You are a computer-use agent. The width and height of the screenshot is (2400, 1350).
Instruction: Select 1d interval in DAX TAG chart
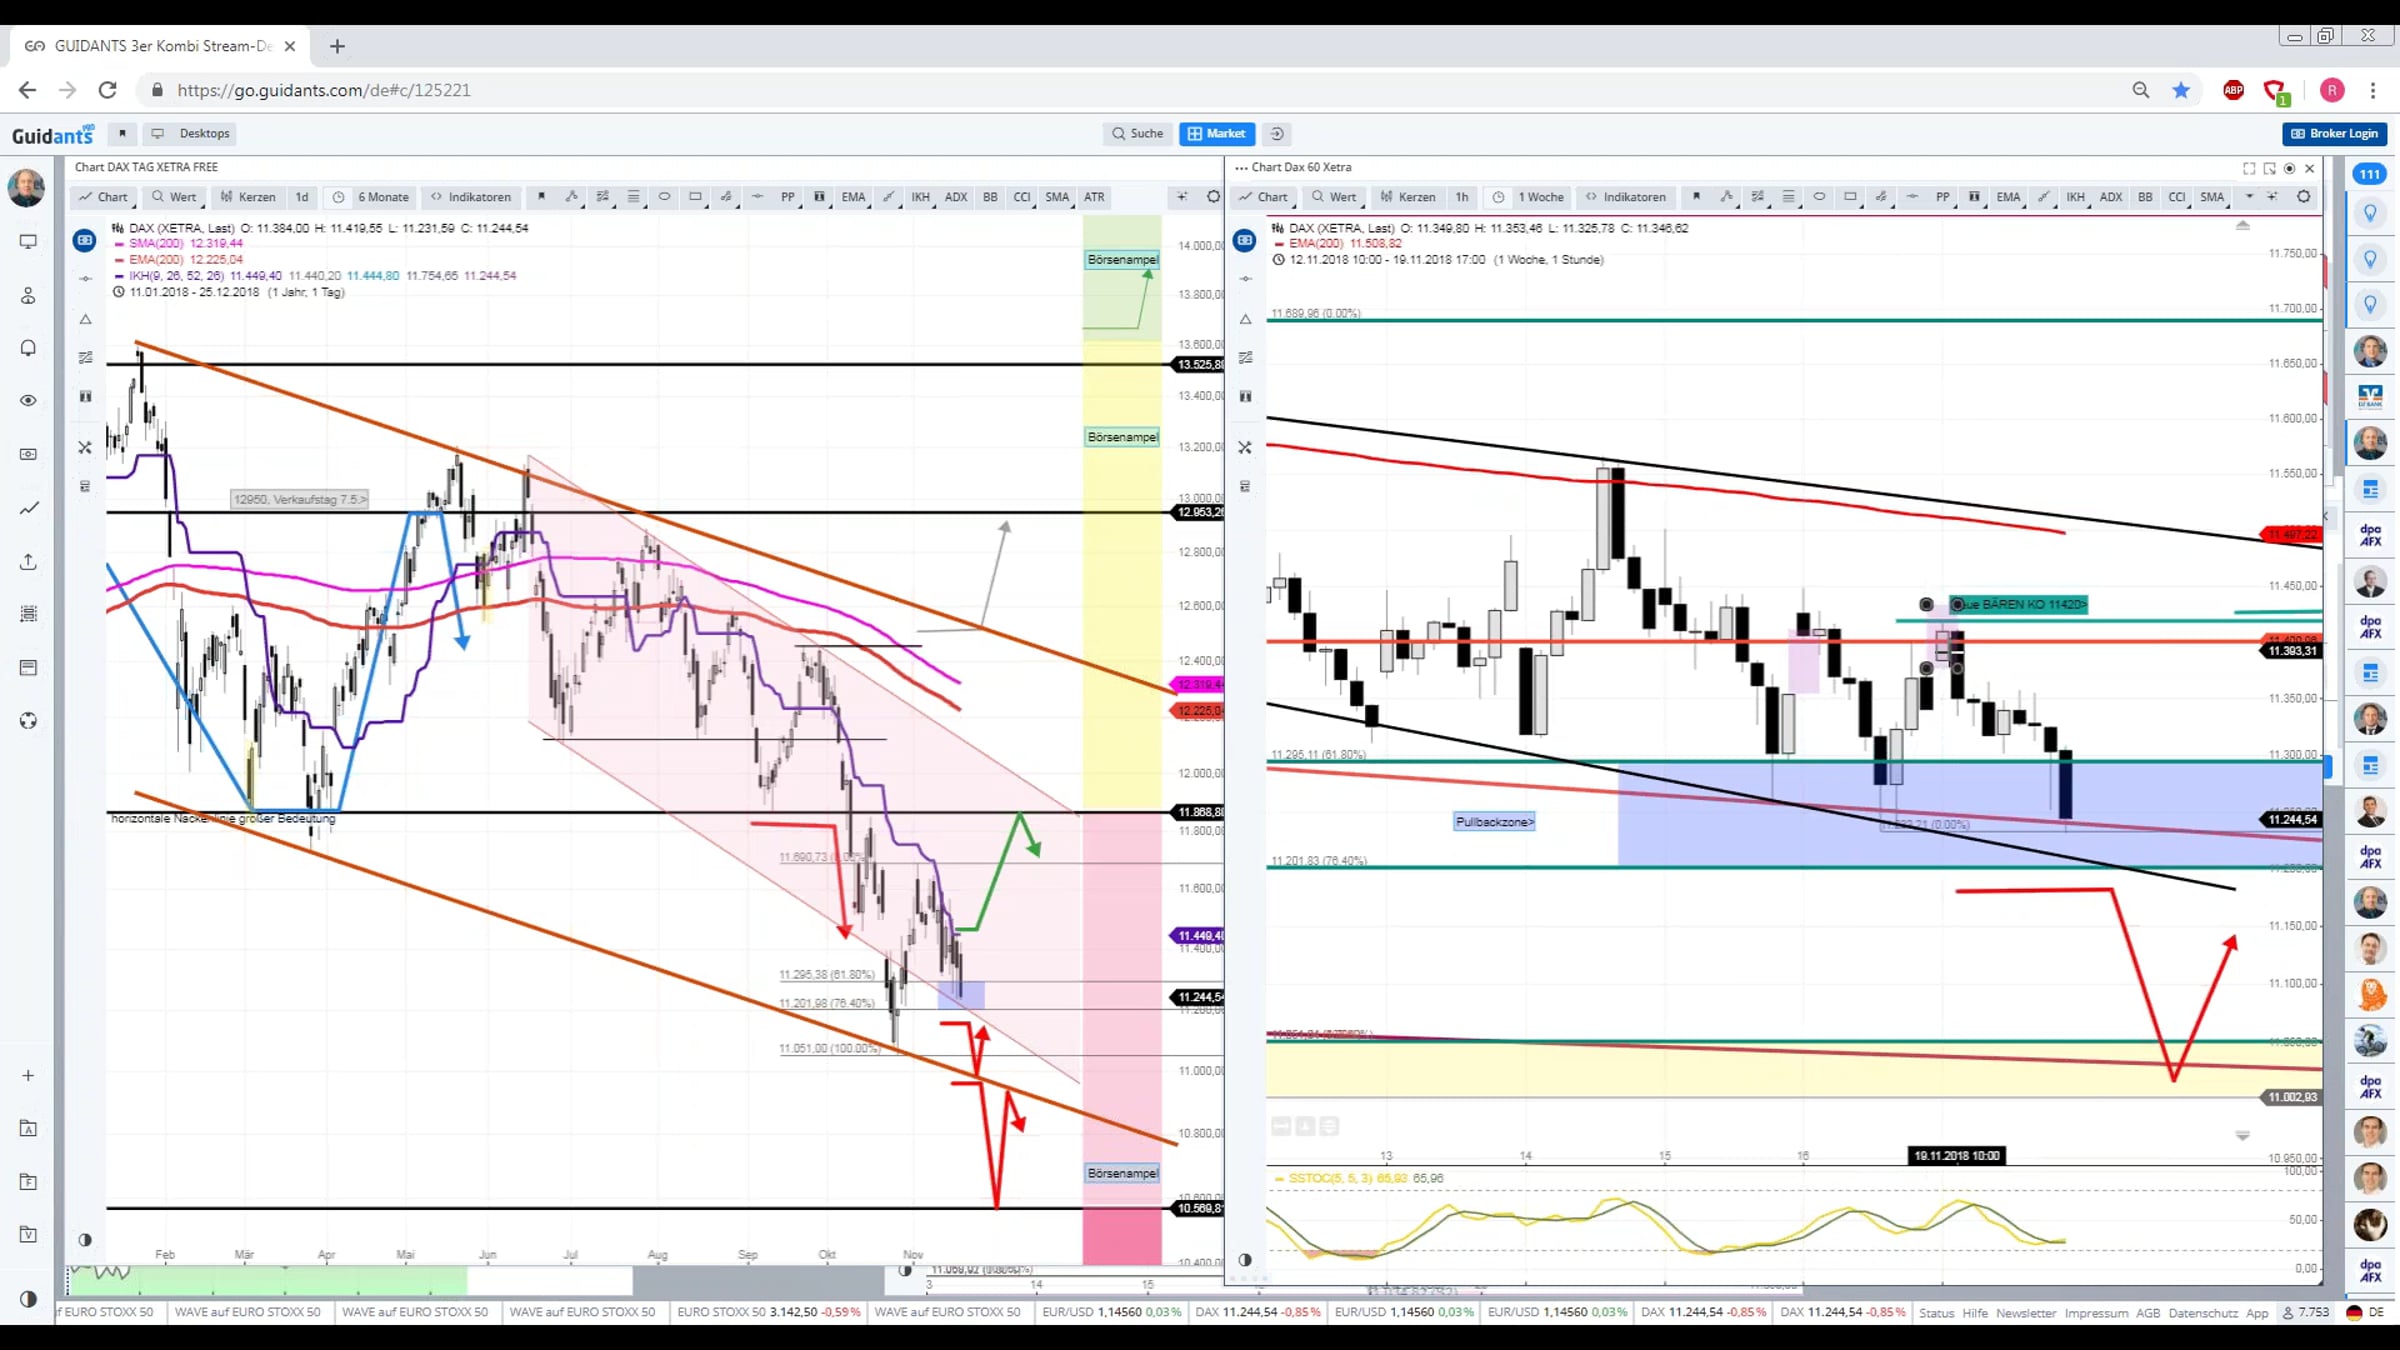point(302,197)
